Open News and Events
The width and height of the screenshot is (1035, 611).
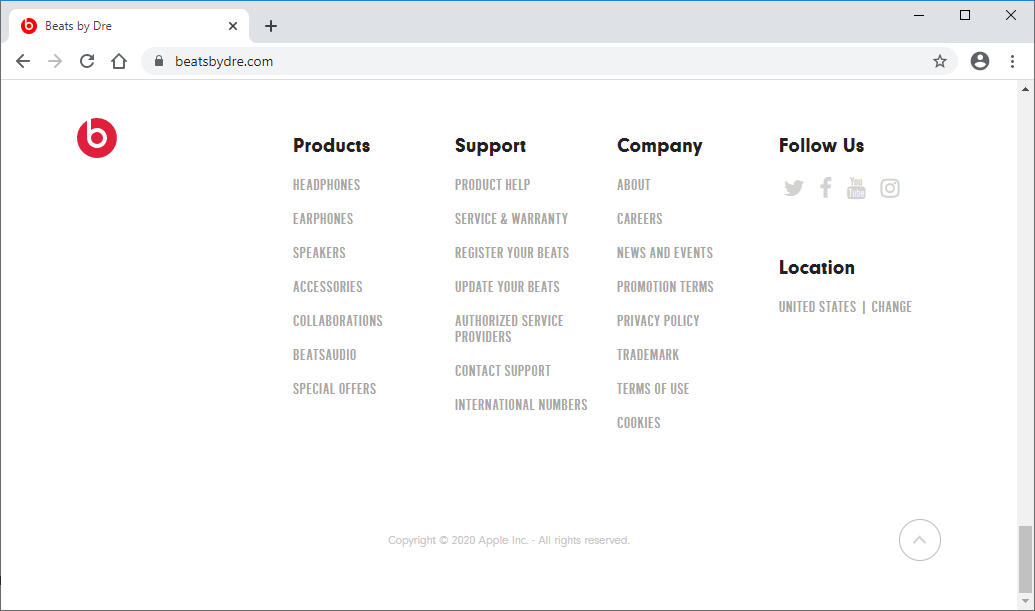(x=665, y=253)
